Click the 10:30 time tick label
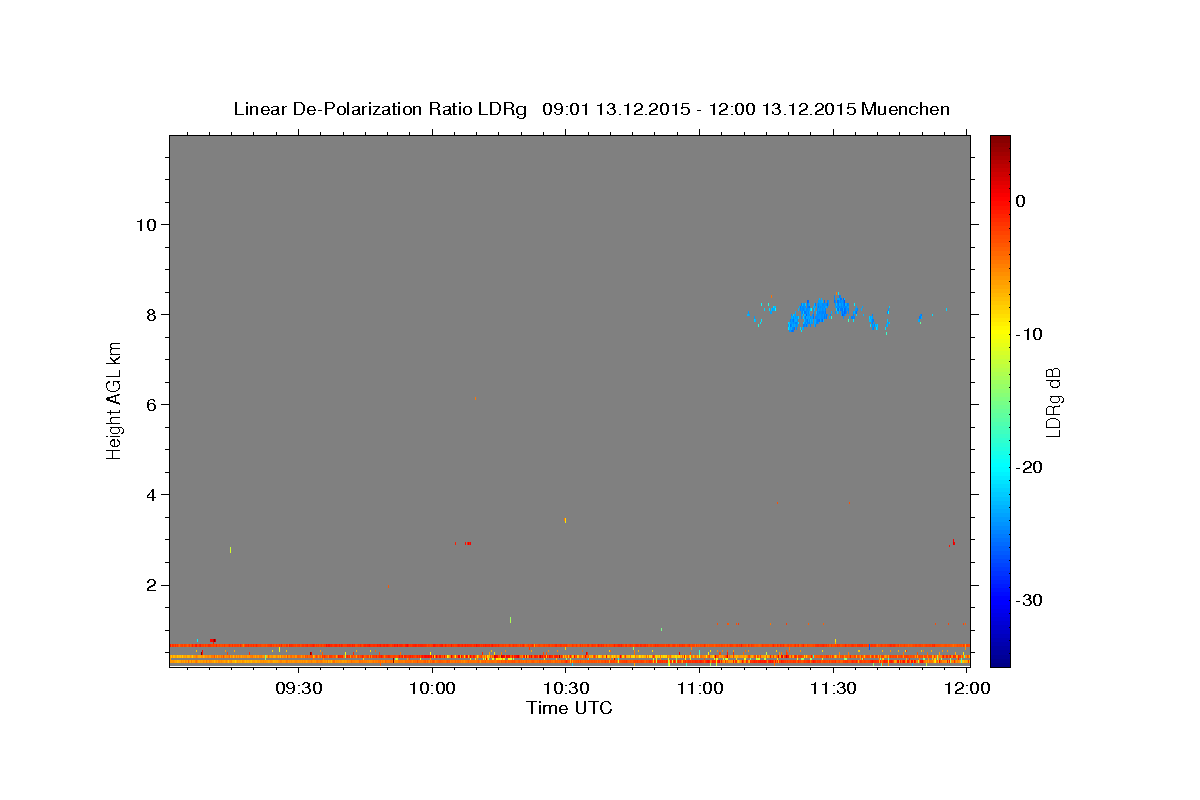 point(566,688)
